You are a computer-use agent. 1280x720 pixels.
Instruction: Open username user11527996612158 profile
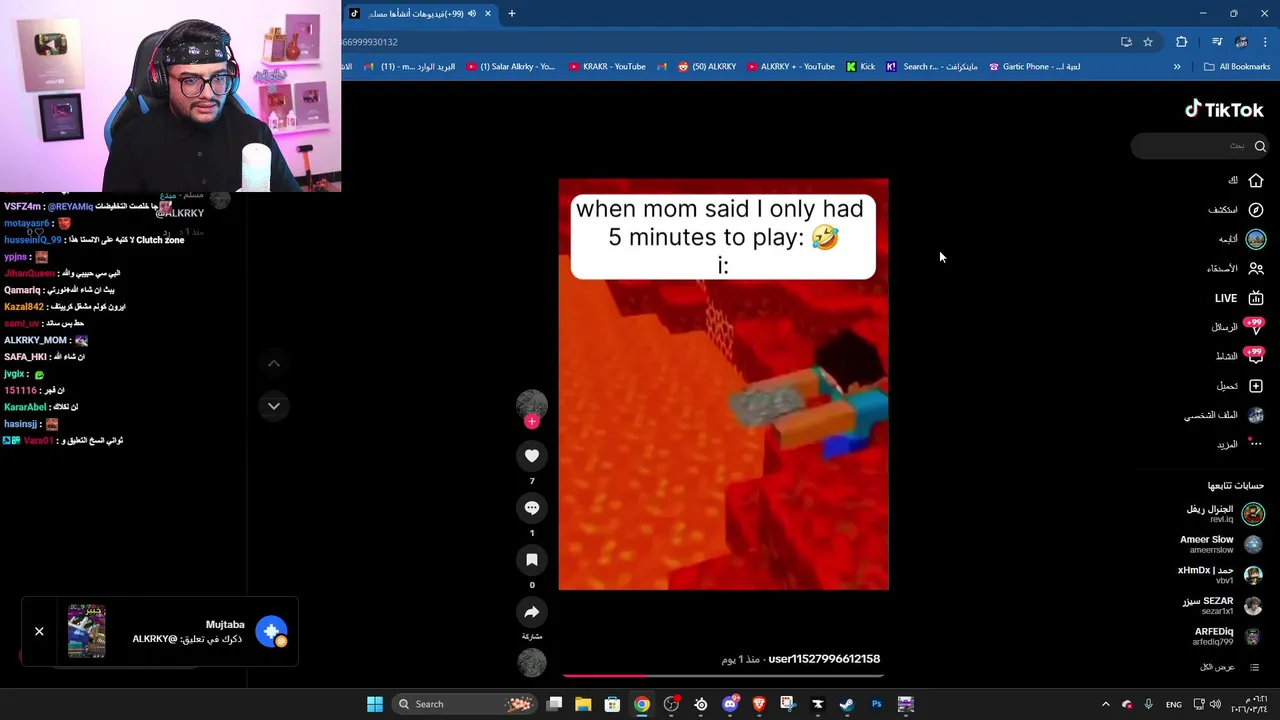point(824,659)
